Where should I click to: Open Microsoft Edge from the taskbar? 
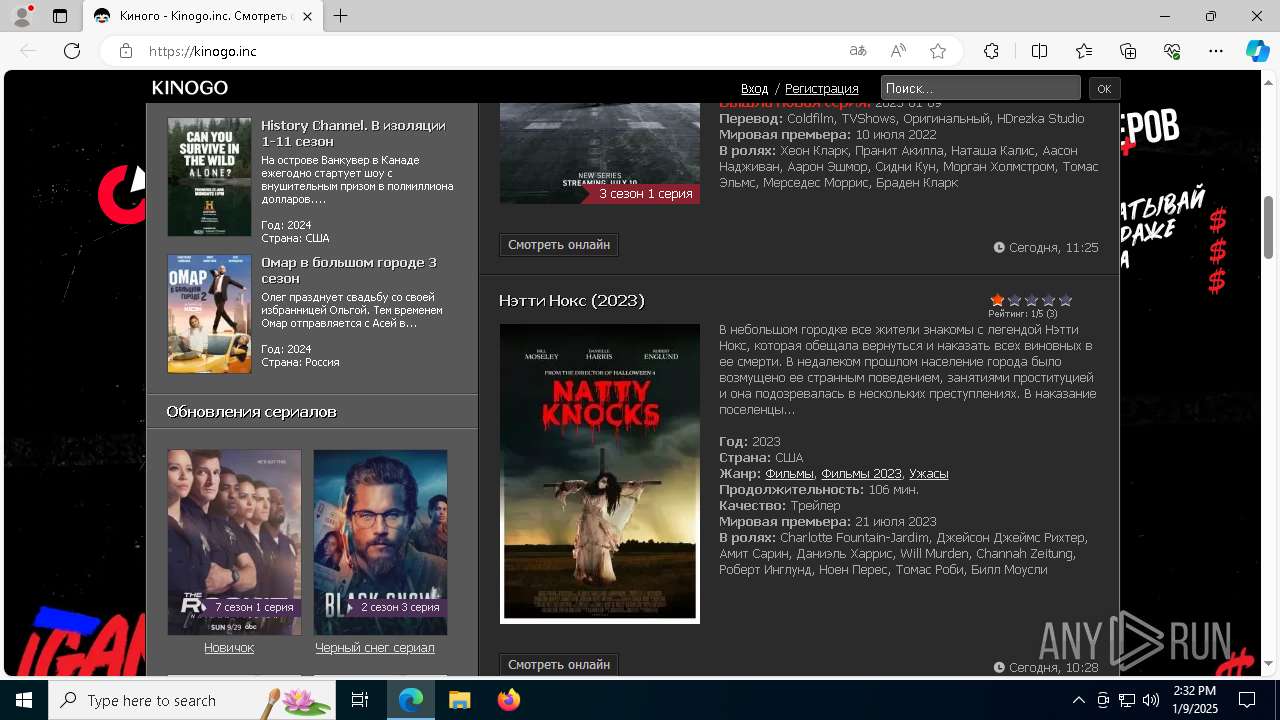[x=411, y=700]
